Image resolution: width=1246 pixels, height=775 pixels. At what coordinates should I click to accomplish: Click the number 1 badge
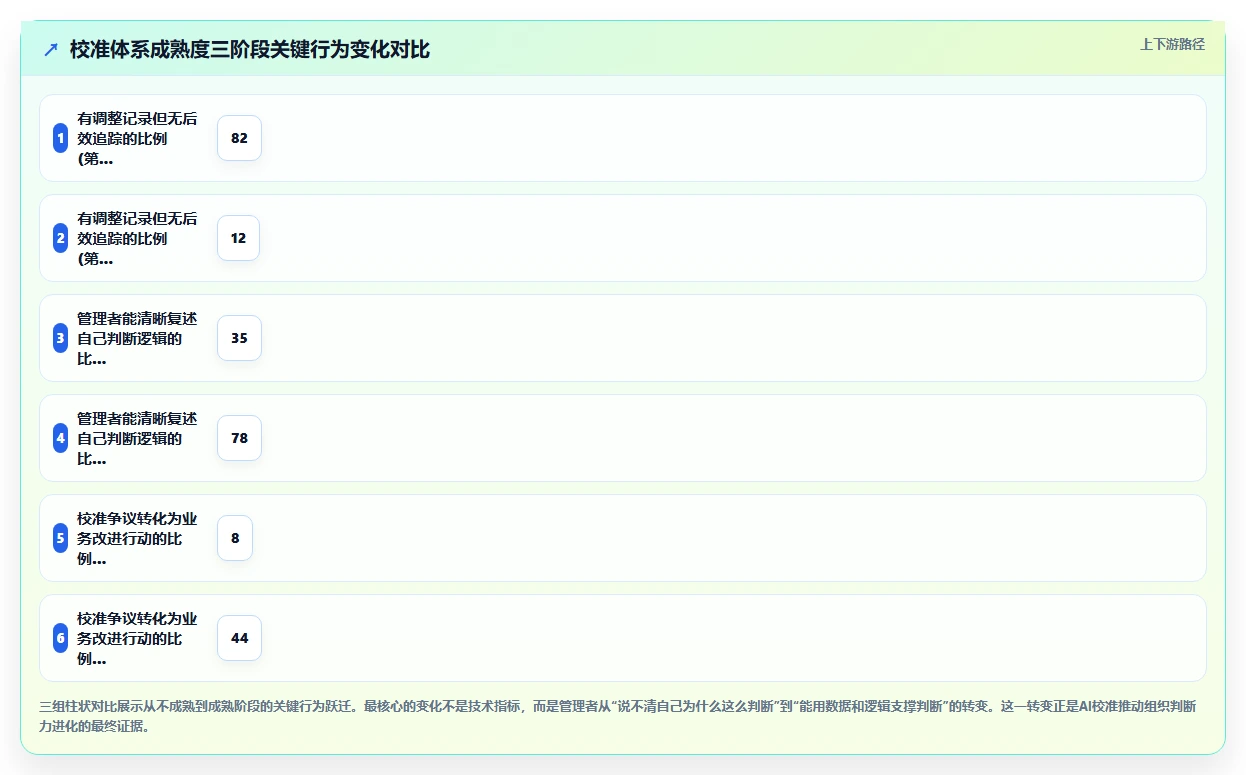coord(60,138)
